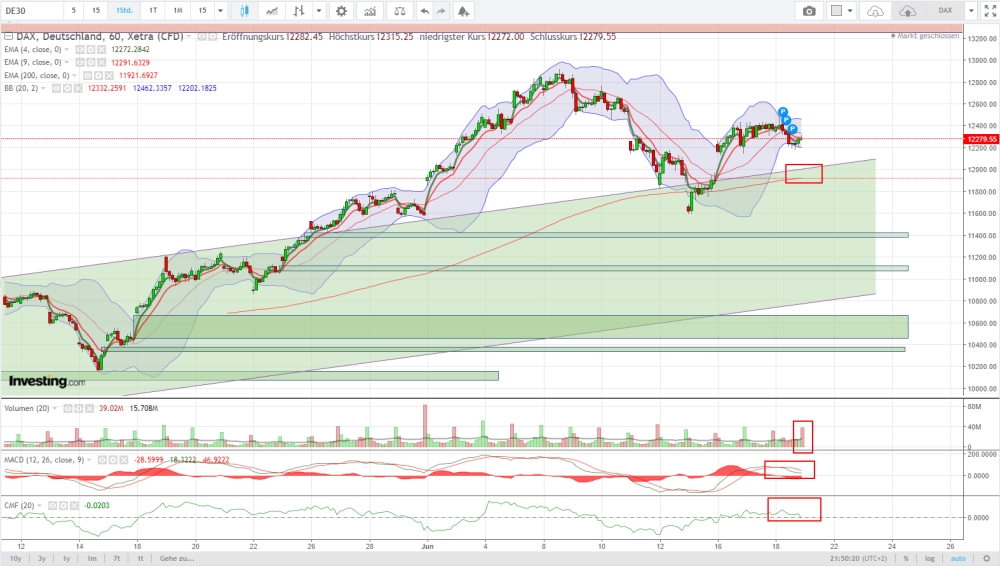Open settings gear for EMA (9, close, 0)
The image size is (1000, 566).
click(x=91, y=63)
